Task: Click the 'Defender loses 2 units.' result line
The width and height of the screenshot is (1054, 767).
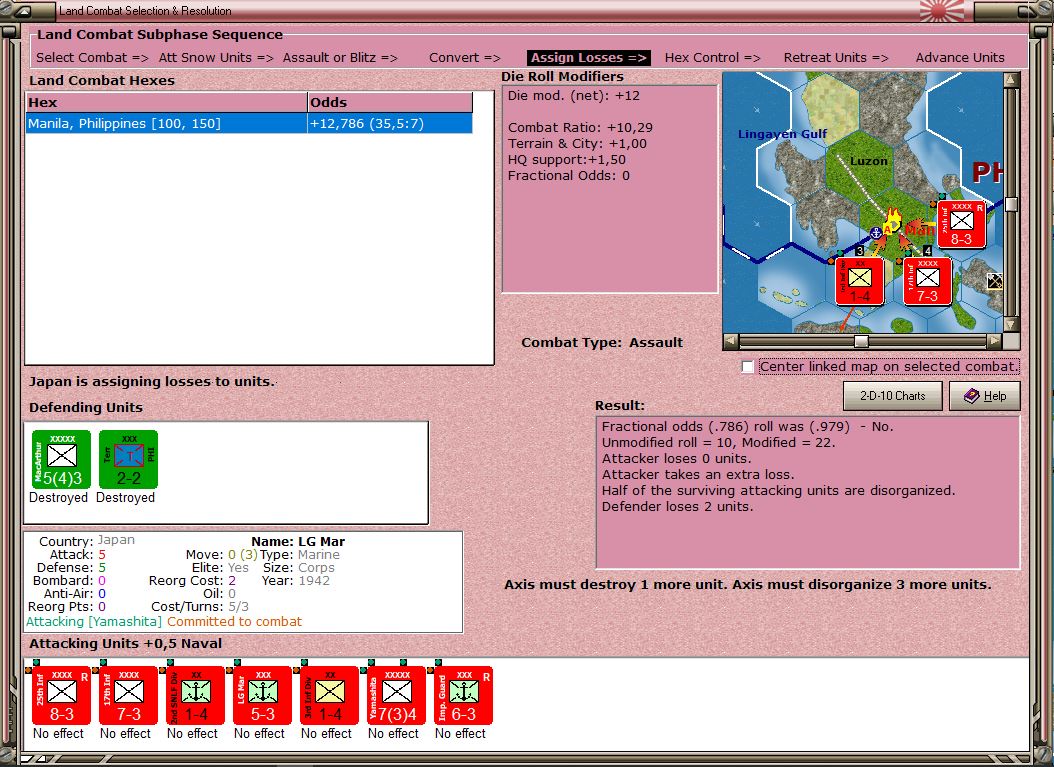Action: tap(678, 507)
